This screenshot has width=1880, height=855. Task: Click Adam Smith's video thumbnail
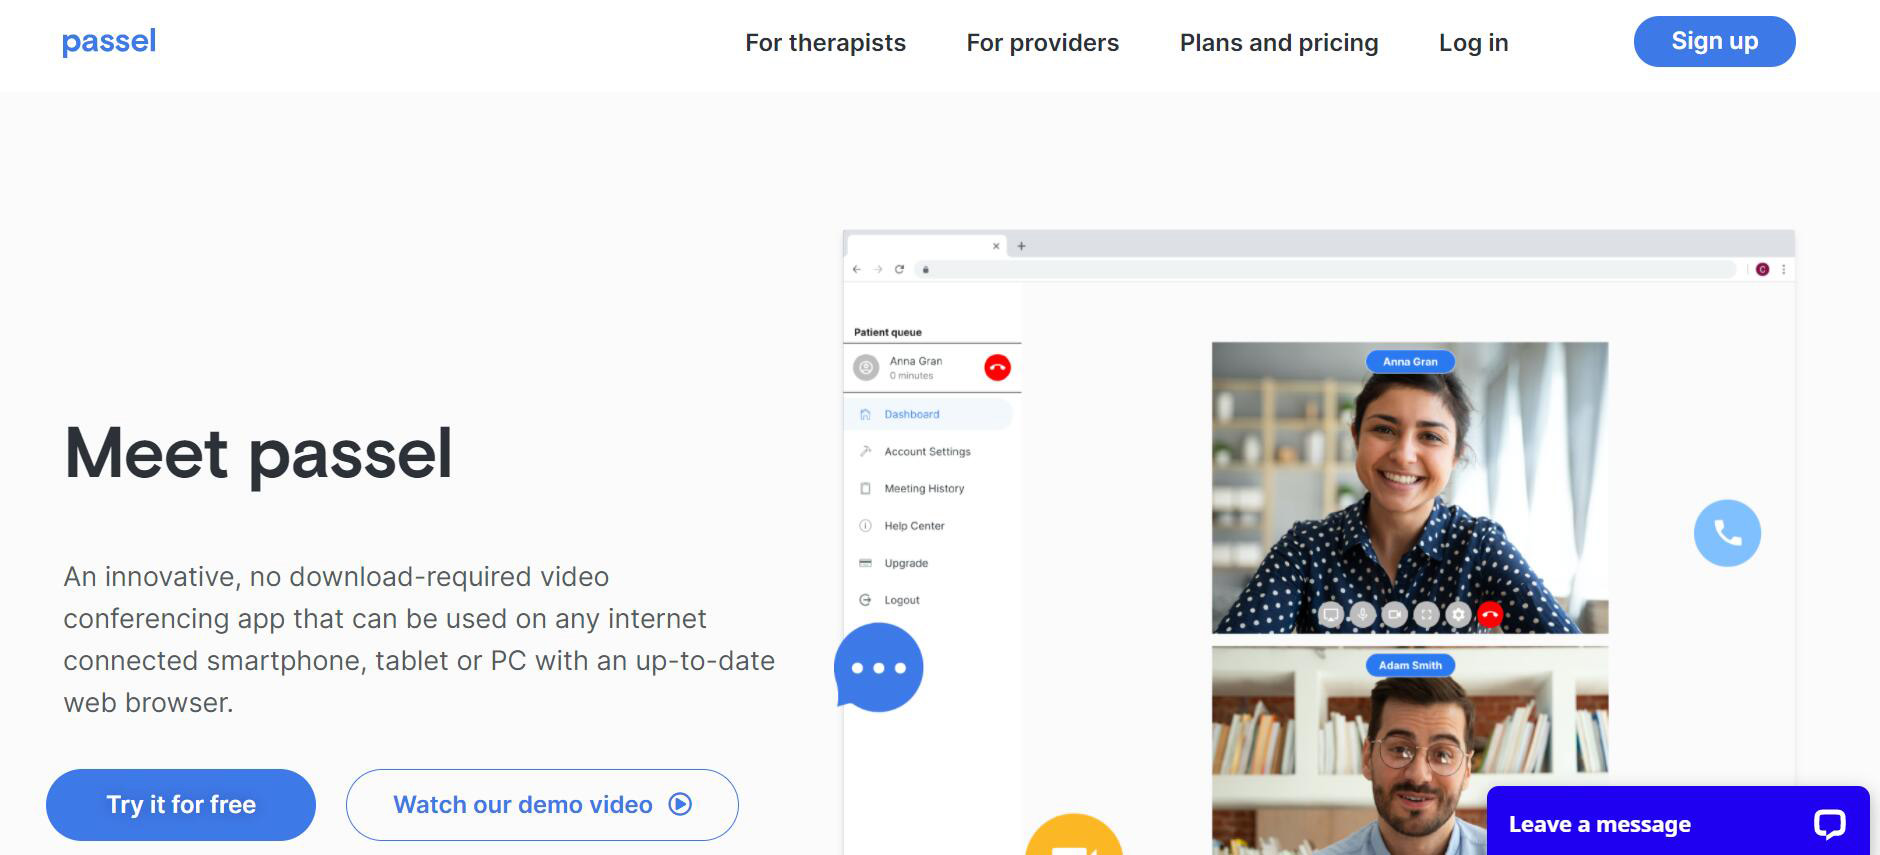tap(1410, 750)
